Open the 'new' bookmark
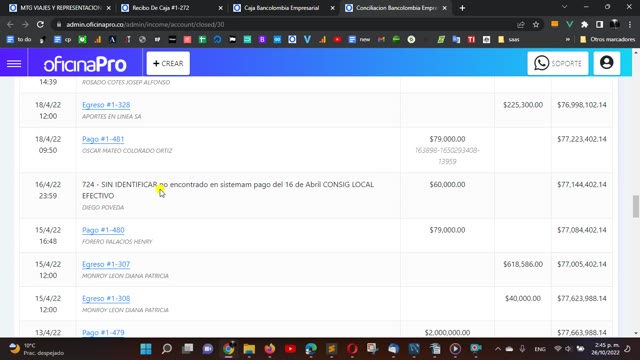Screen dimensions: 640x360 tap(360, 40)
